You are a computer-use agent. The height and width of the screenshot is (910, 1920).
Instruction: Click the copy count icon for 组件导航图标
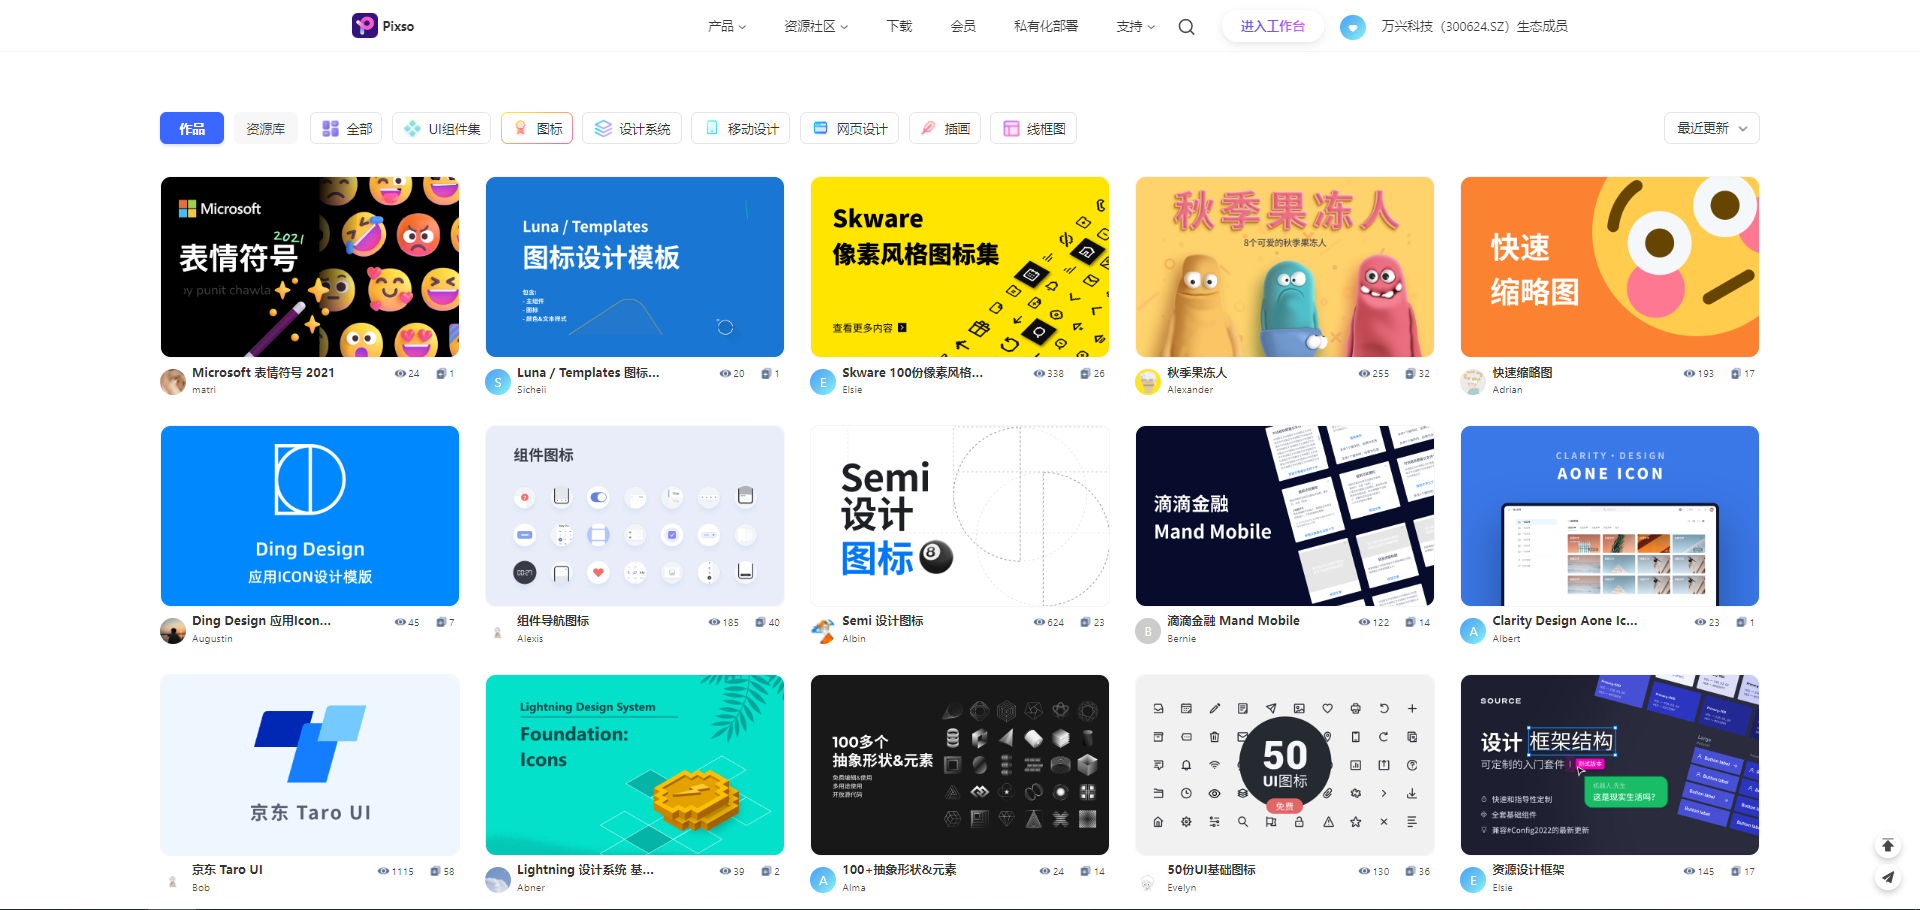tap(760, 622)
